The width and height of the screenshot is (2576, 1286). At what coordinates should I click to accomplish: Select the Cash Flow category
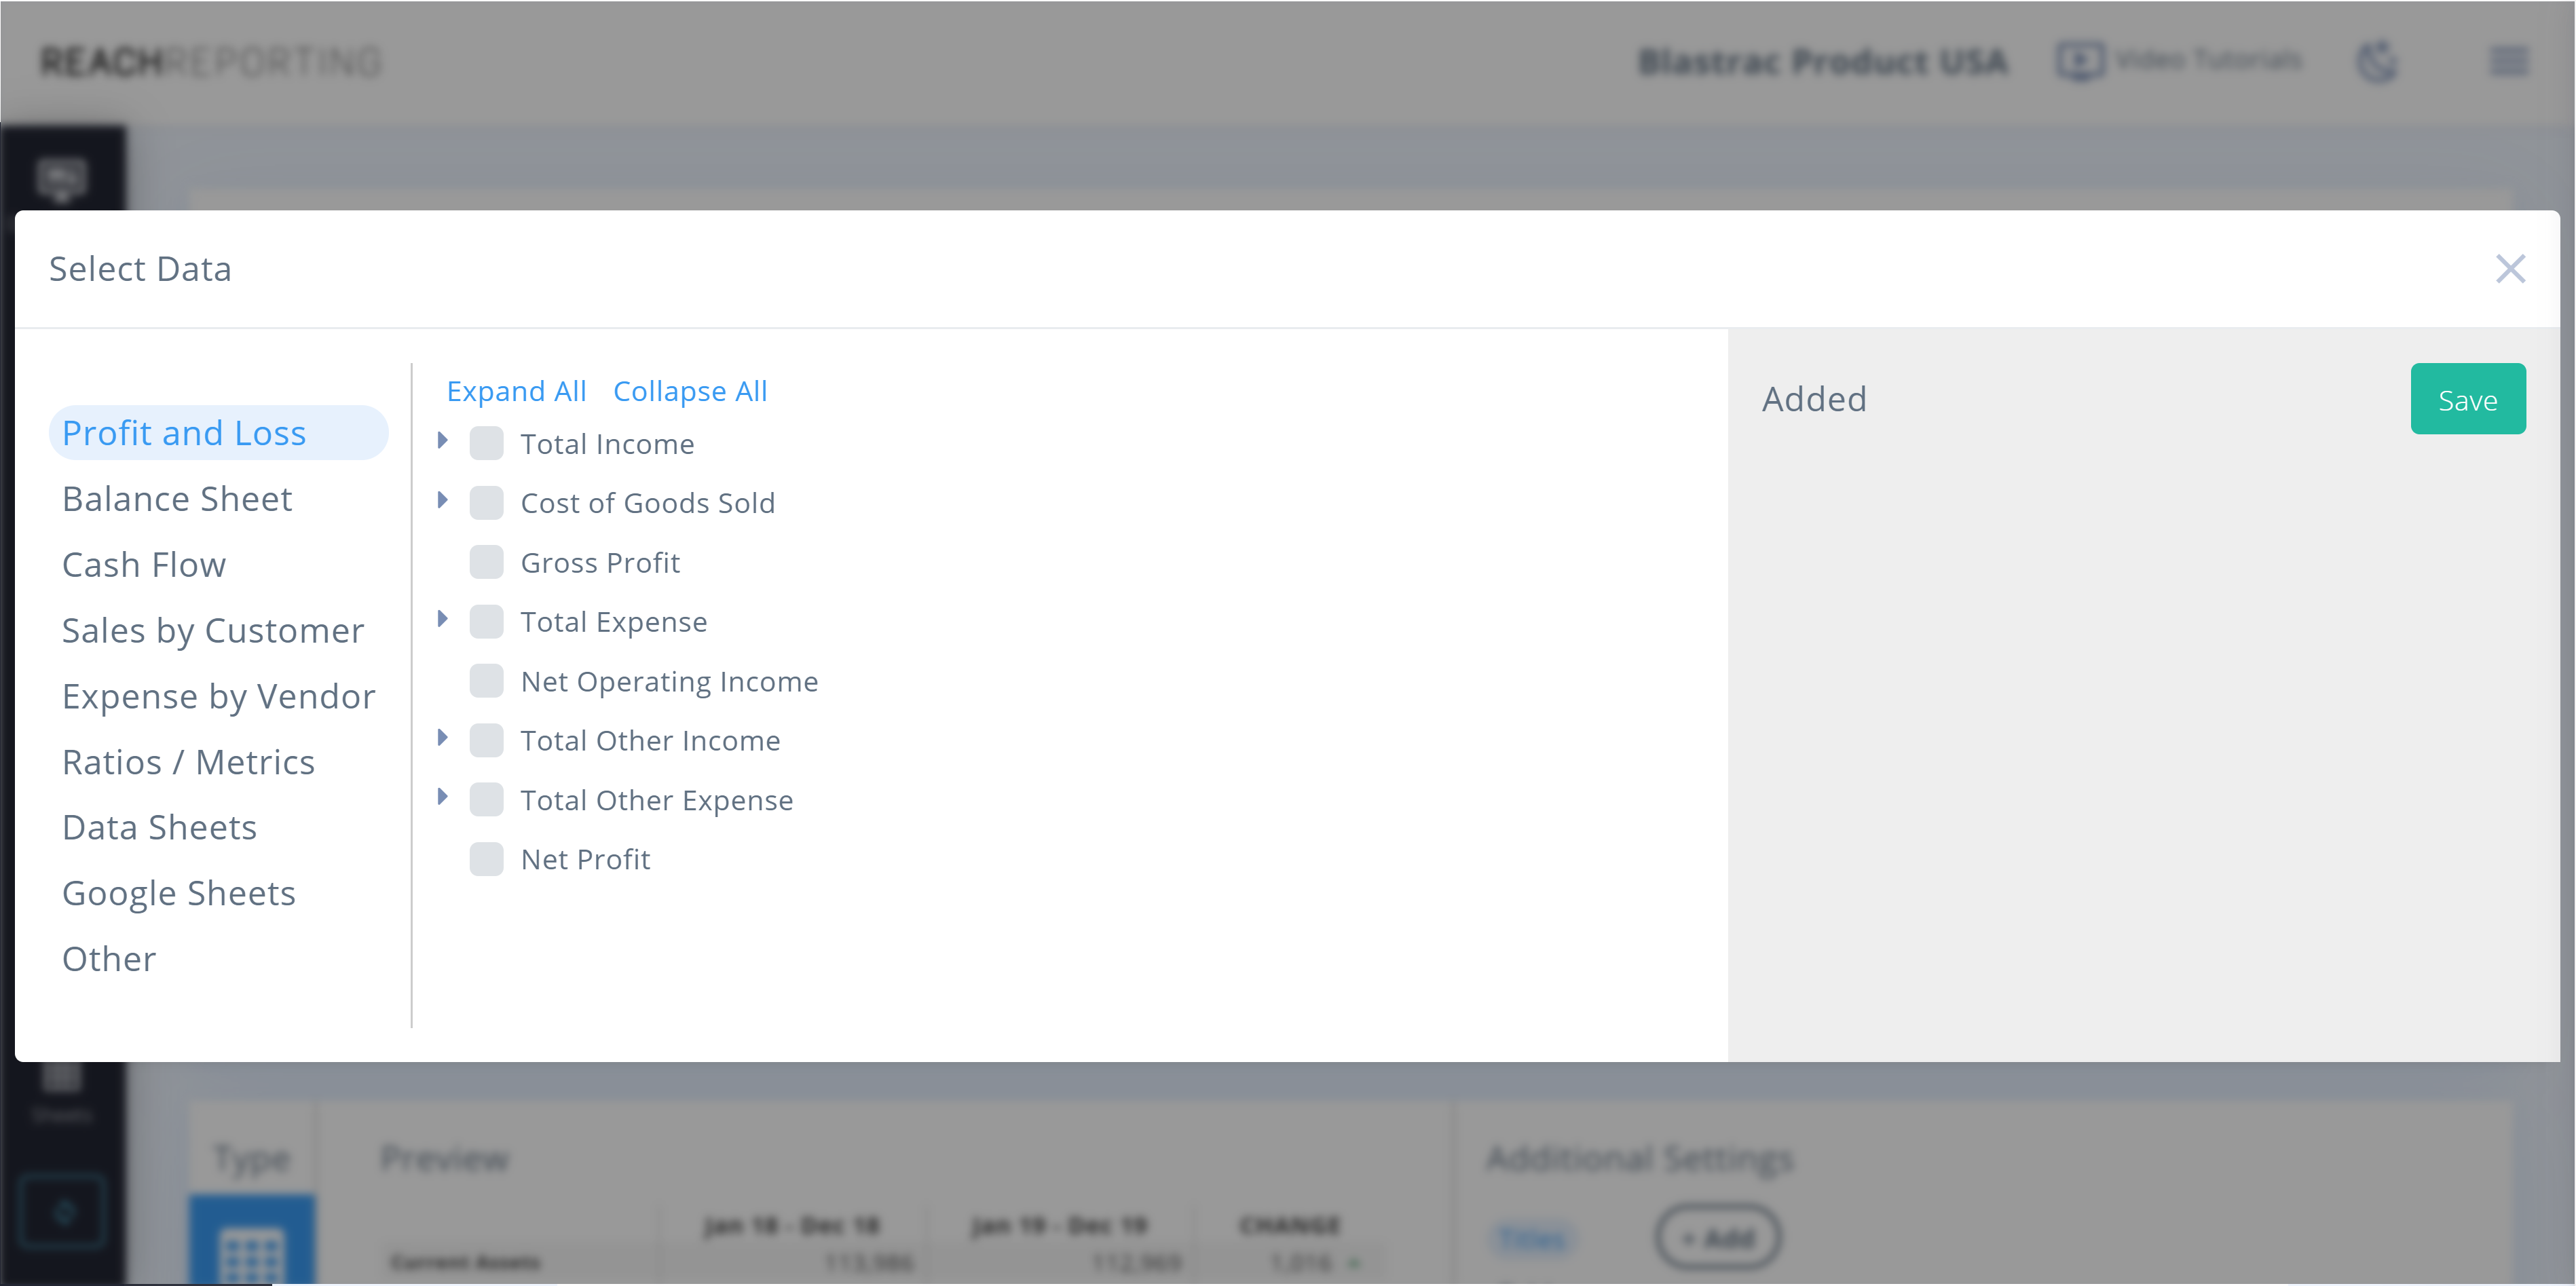144,563
